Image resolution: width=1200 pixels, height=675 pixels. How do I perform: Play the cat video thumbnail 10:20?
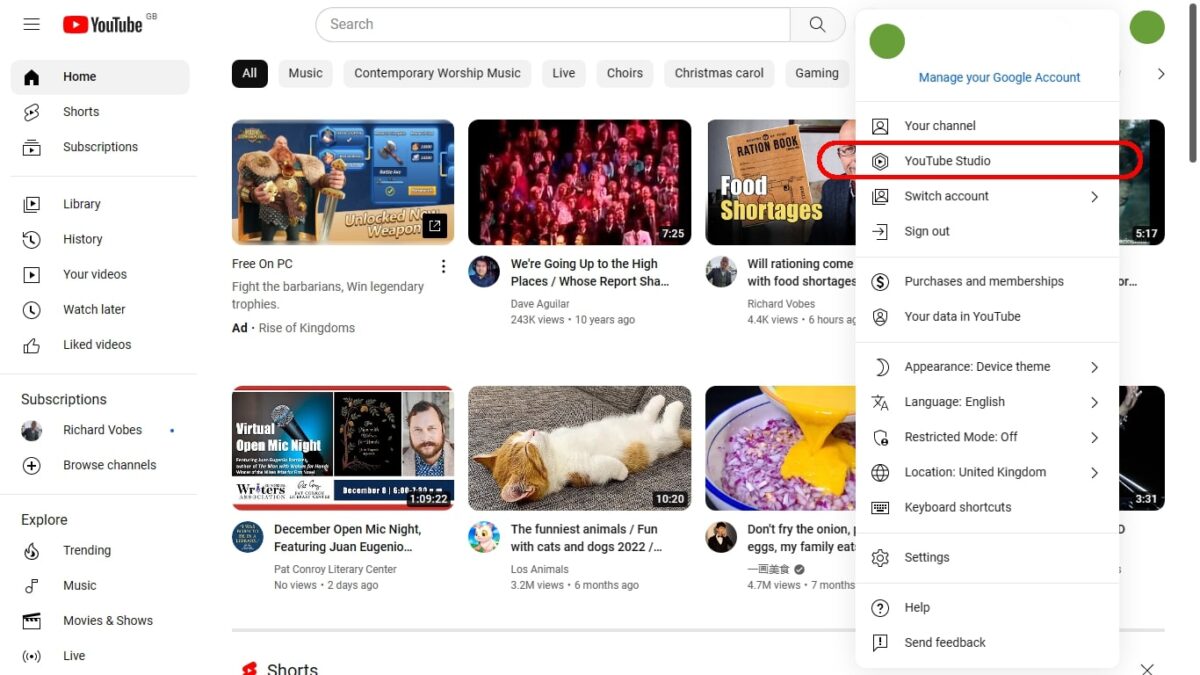[x=579, y=448]
